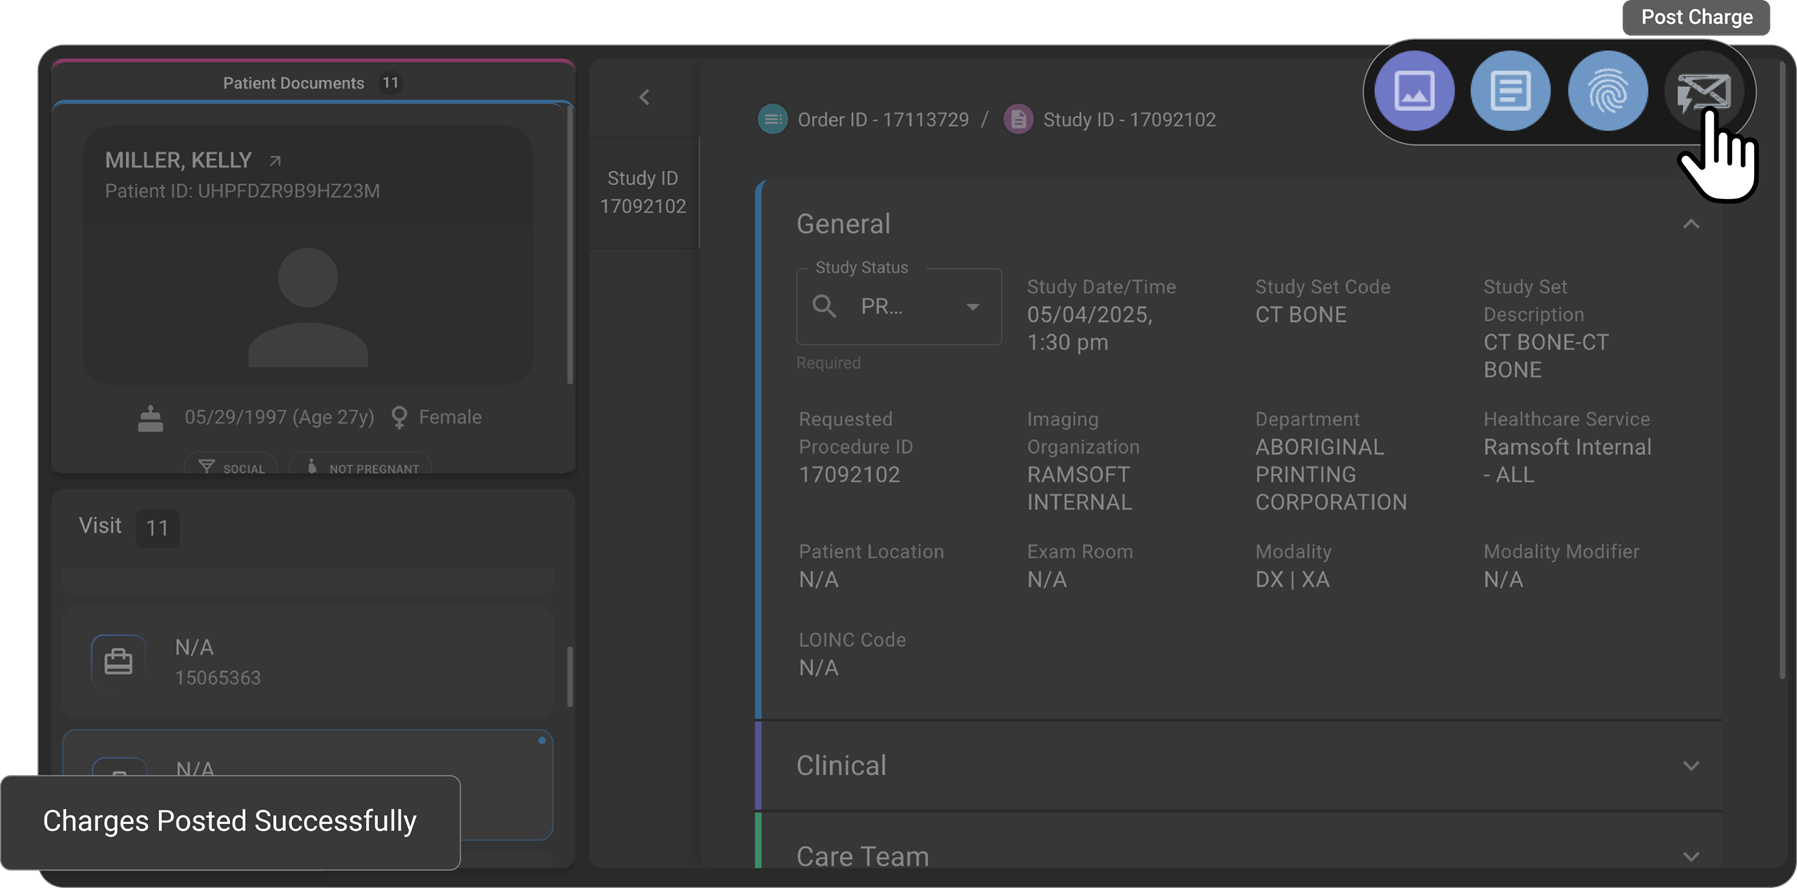Click briefcase icon for visit 15065363

point(118,661)
